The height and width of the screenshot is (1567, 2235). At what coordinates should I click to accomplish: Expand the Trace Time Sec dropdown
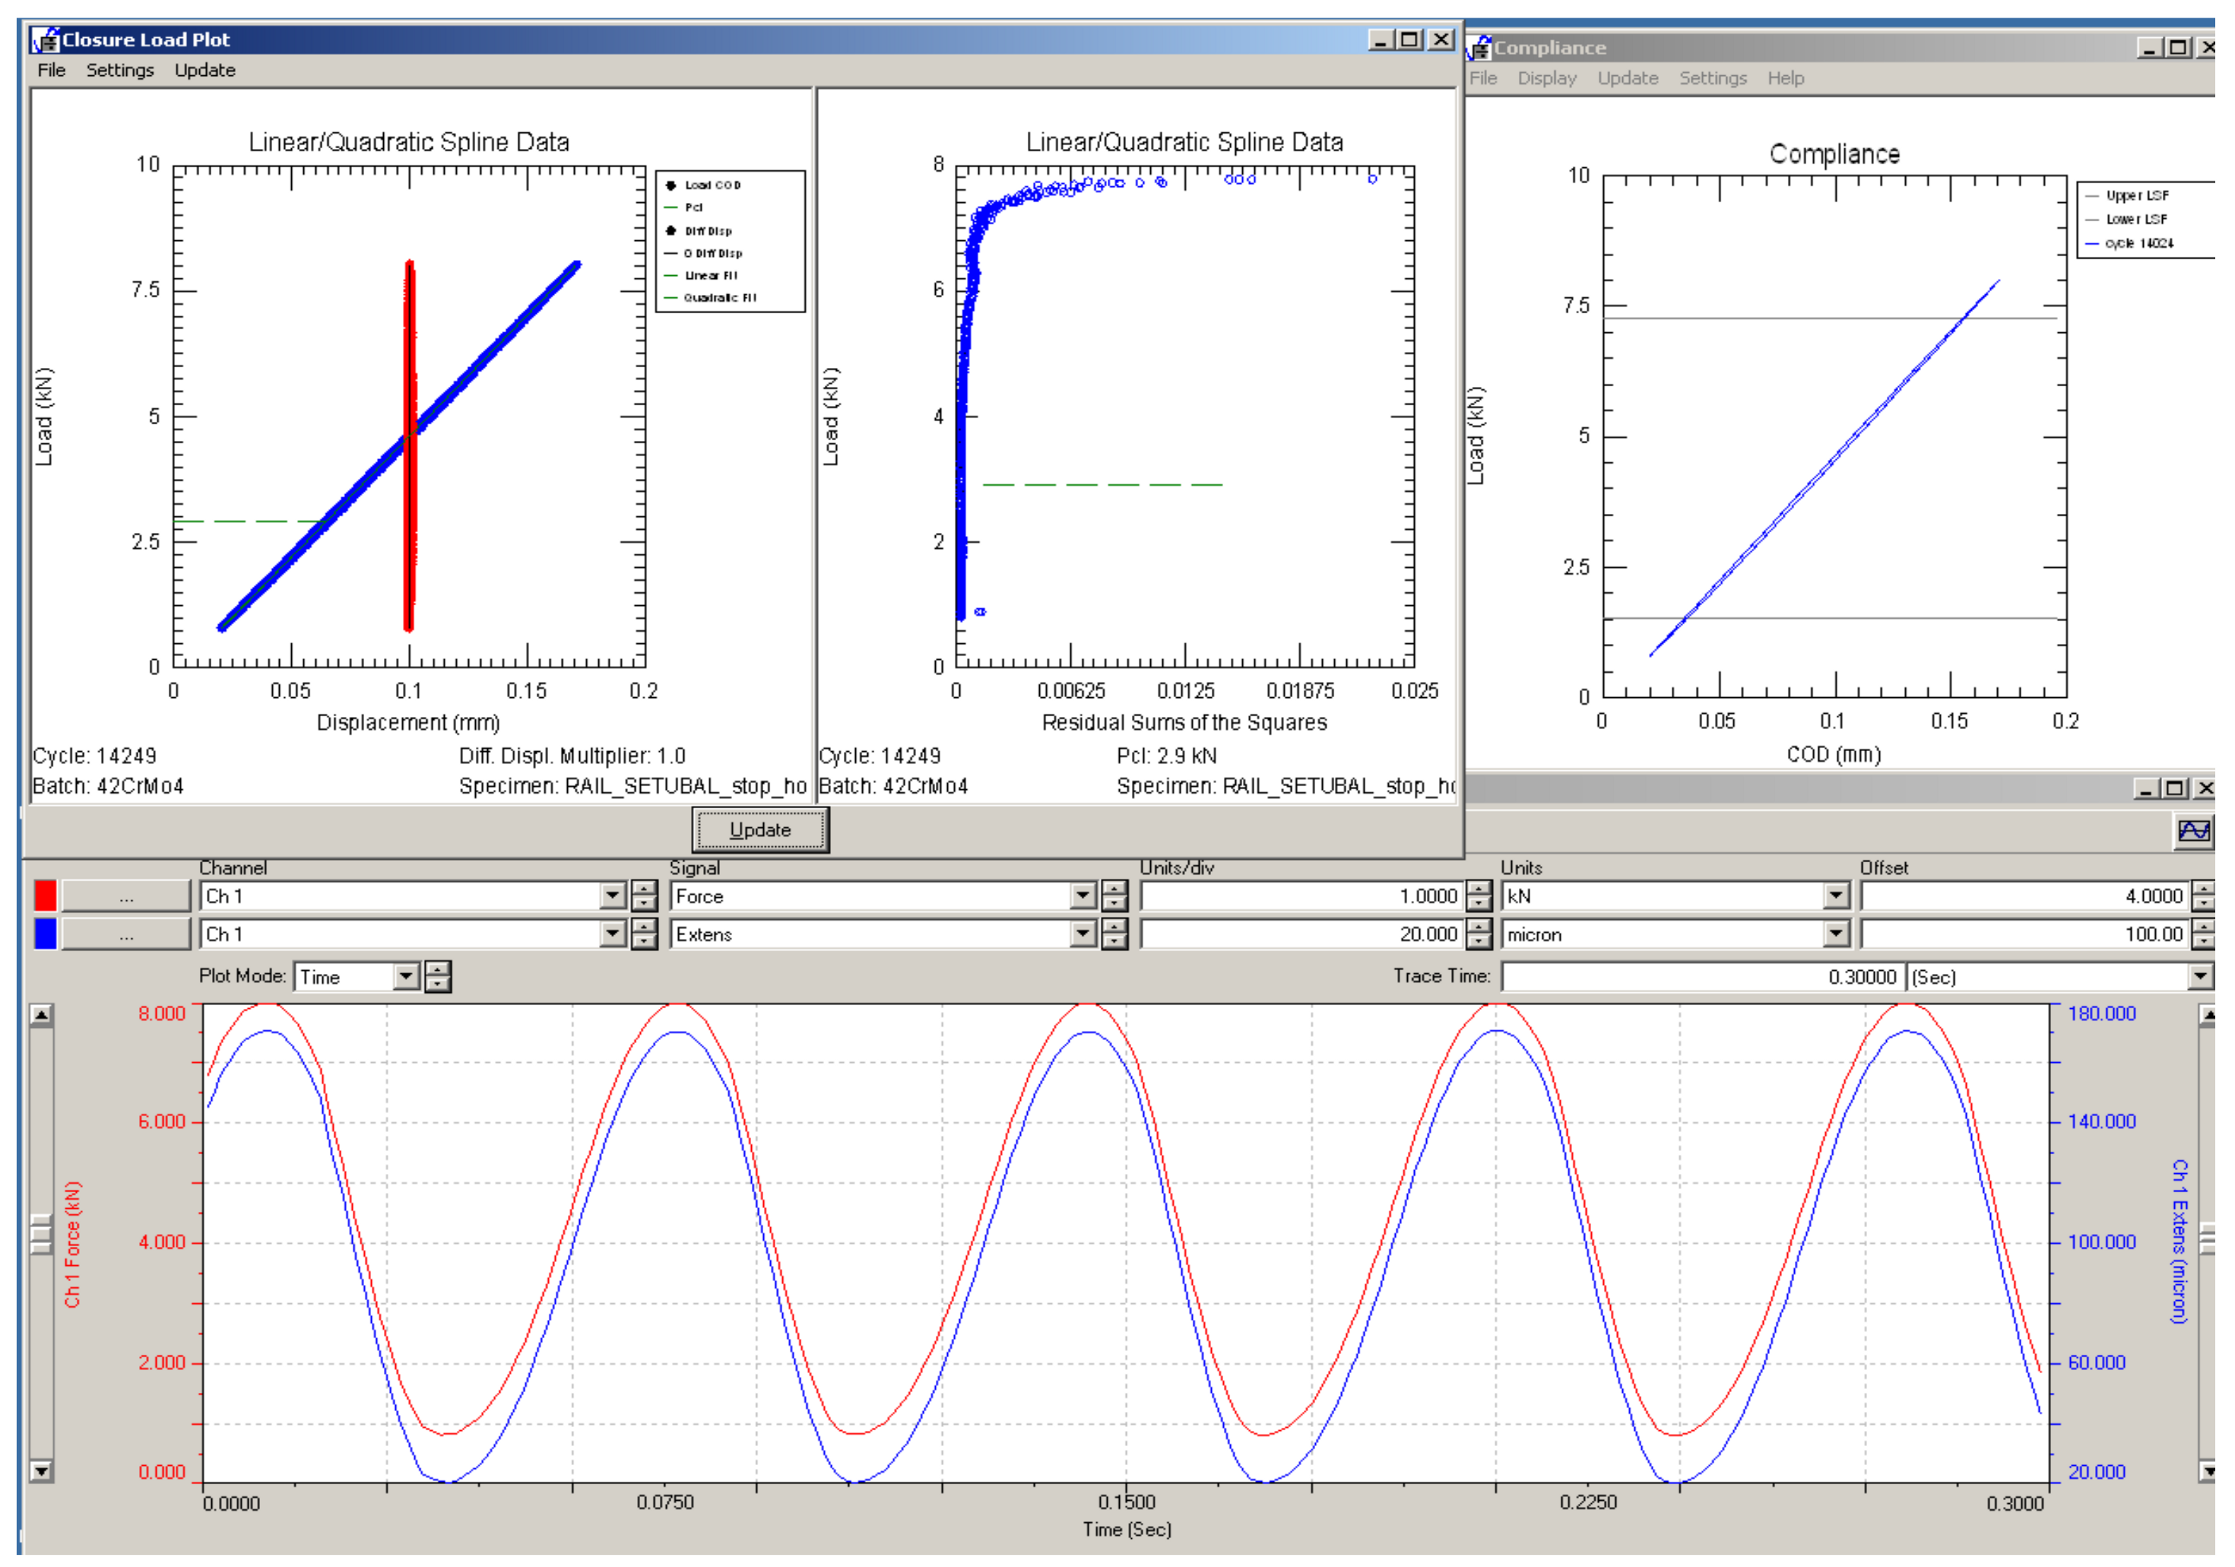tap(2200, 976)
